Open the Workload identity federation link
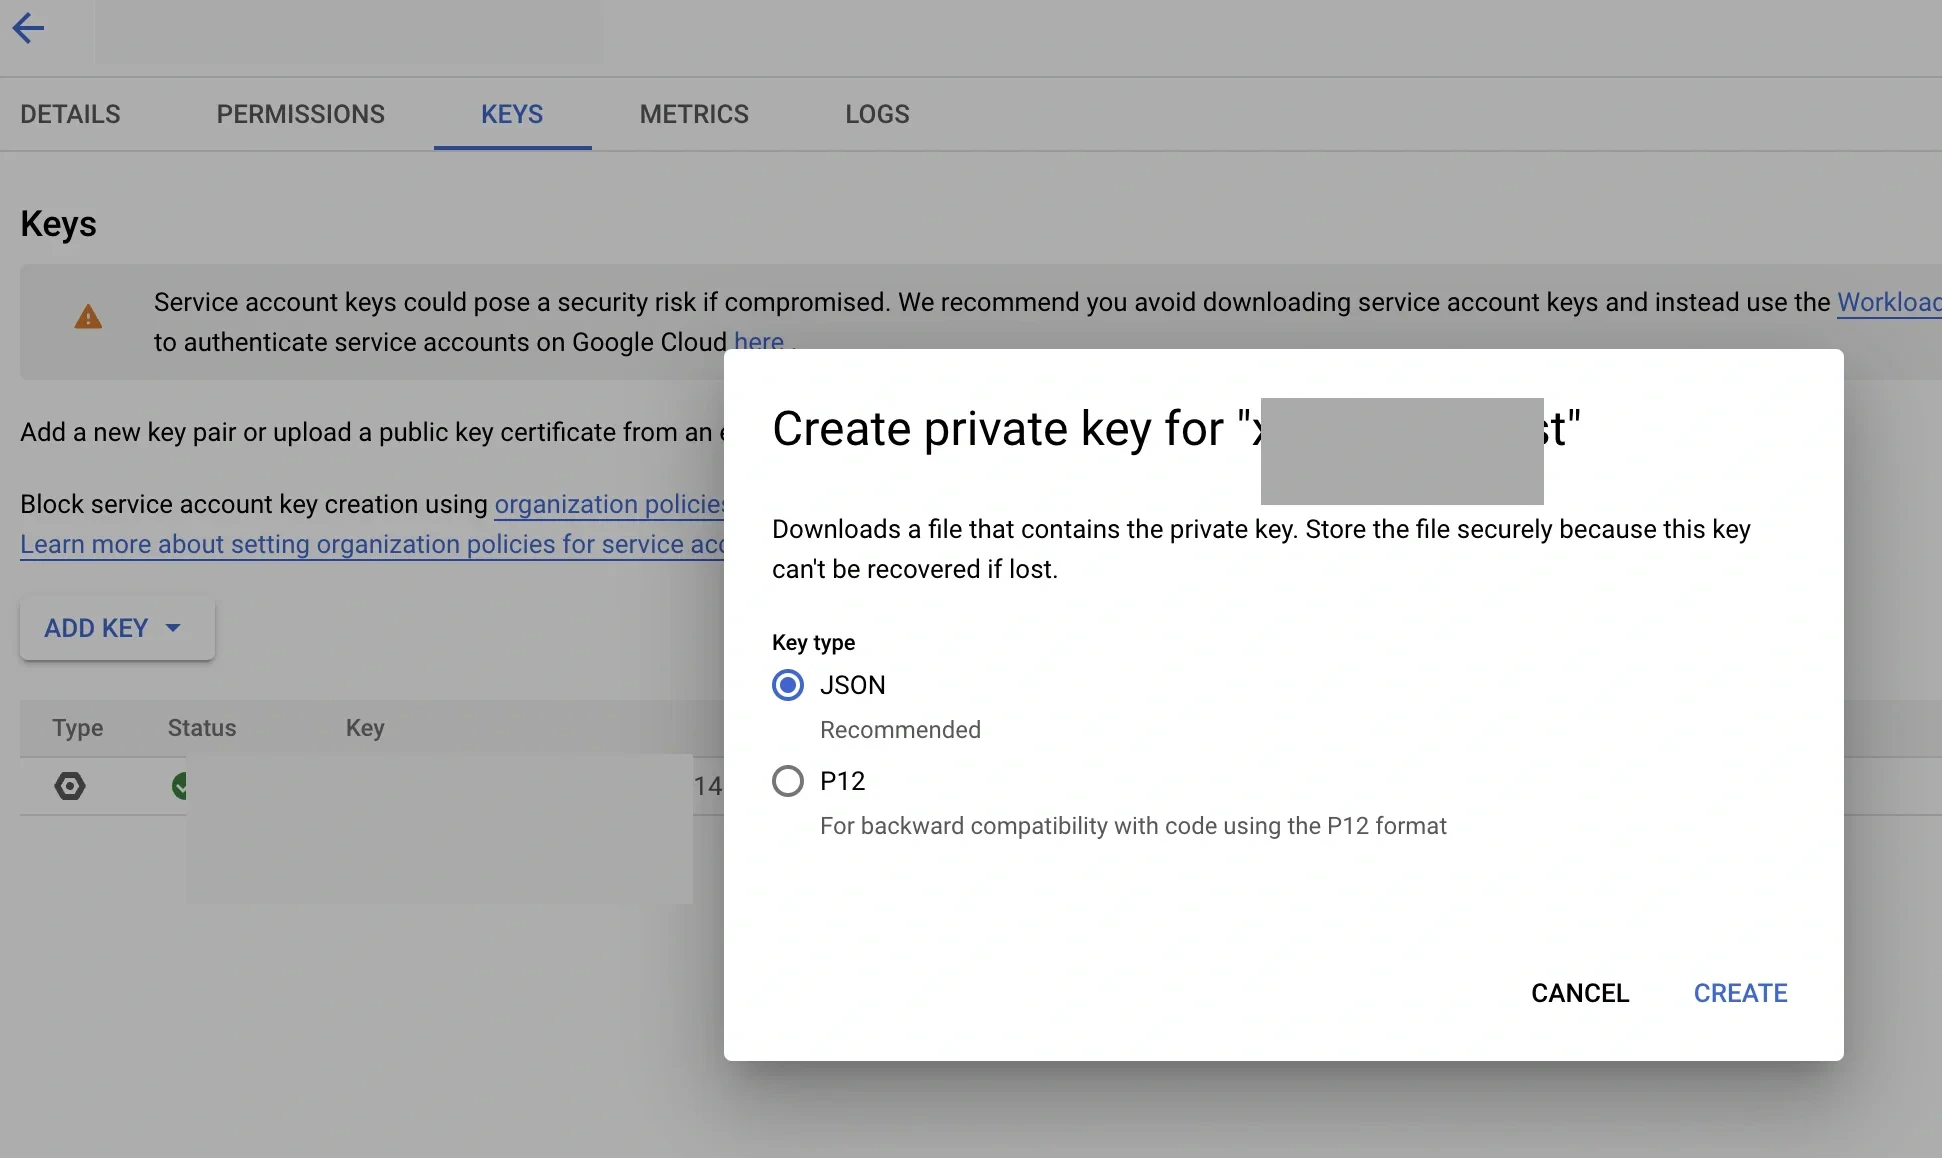Viewport: 1942px width, 1158px height. [1888, 302]
